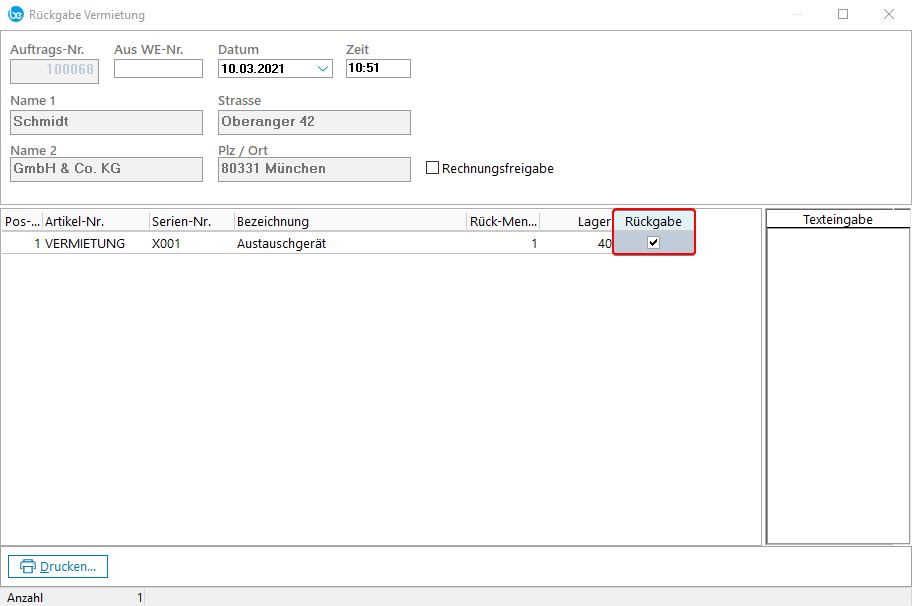This screenshot has width=912, height=606.
Task: Enable the Rechnungsfreigabe checkbox
Action: (x=432, y=168)
